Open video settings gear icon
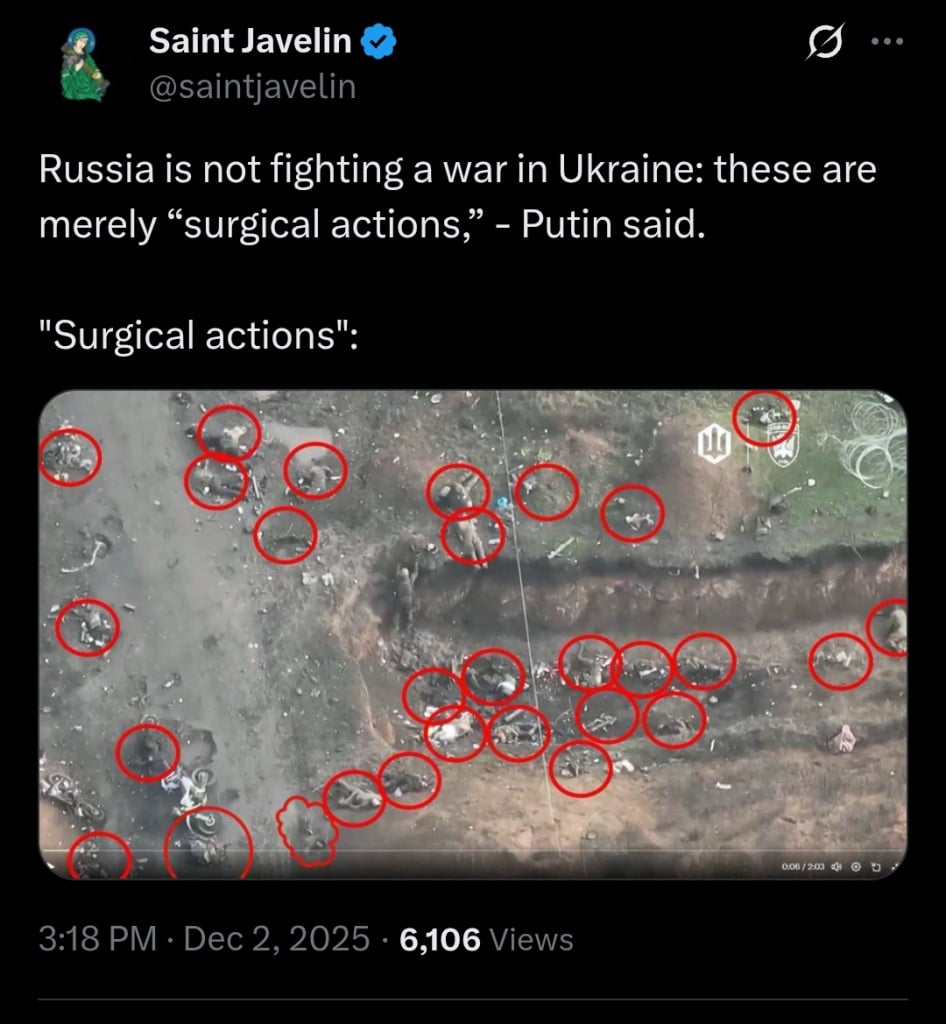 [856, 867]
